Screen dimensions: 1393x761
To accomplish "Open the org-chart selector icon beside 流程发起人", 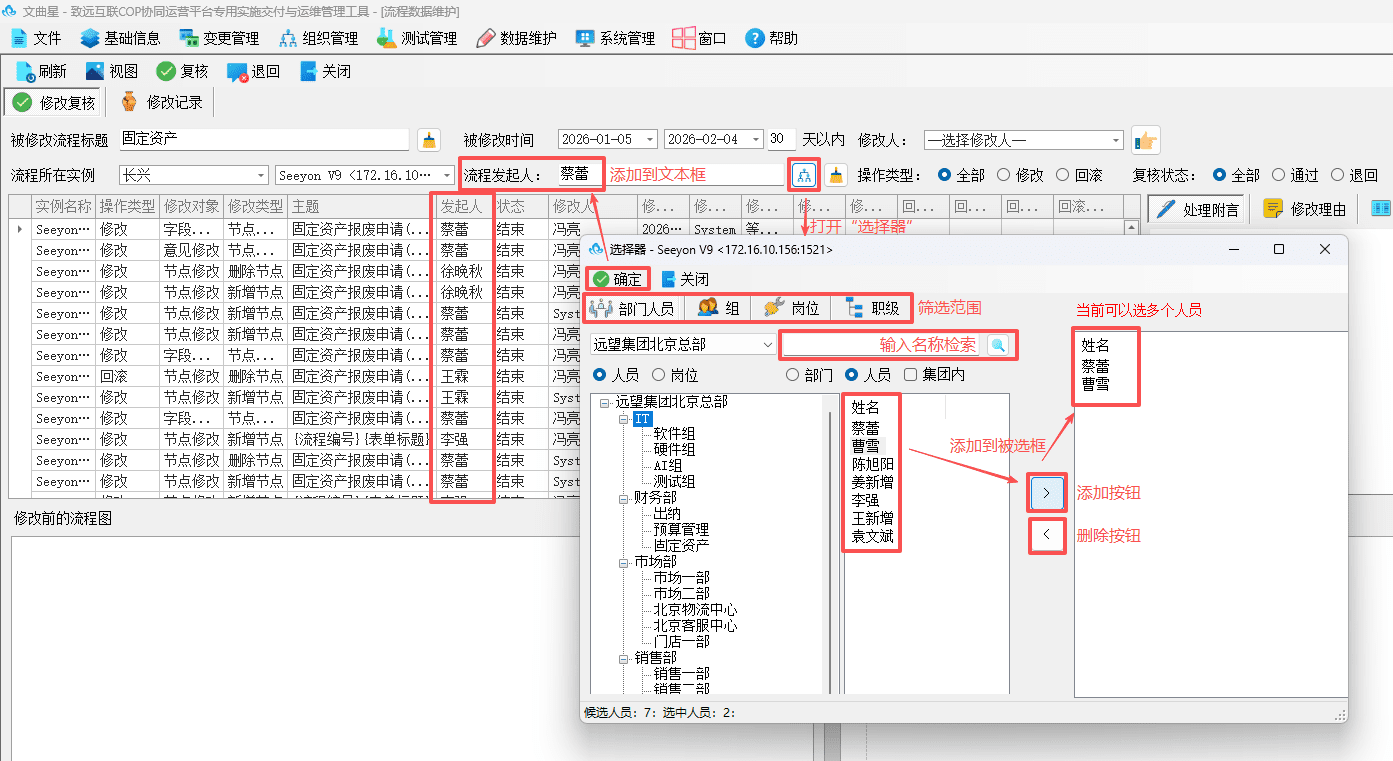I will tap(804, 175).
